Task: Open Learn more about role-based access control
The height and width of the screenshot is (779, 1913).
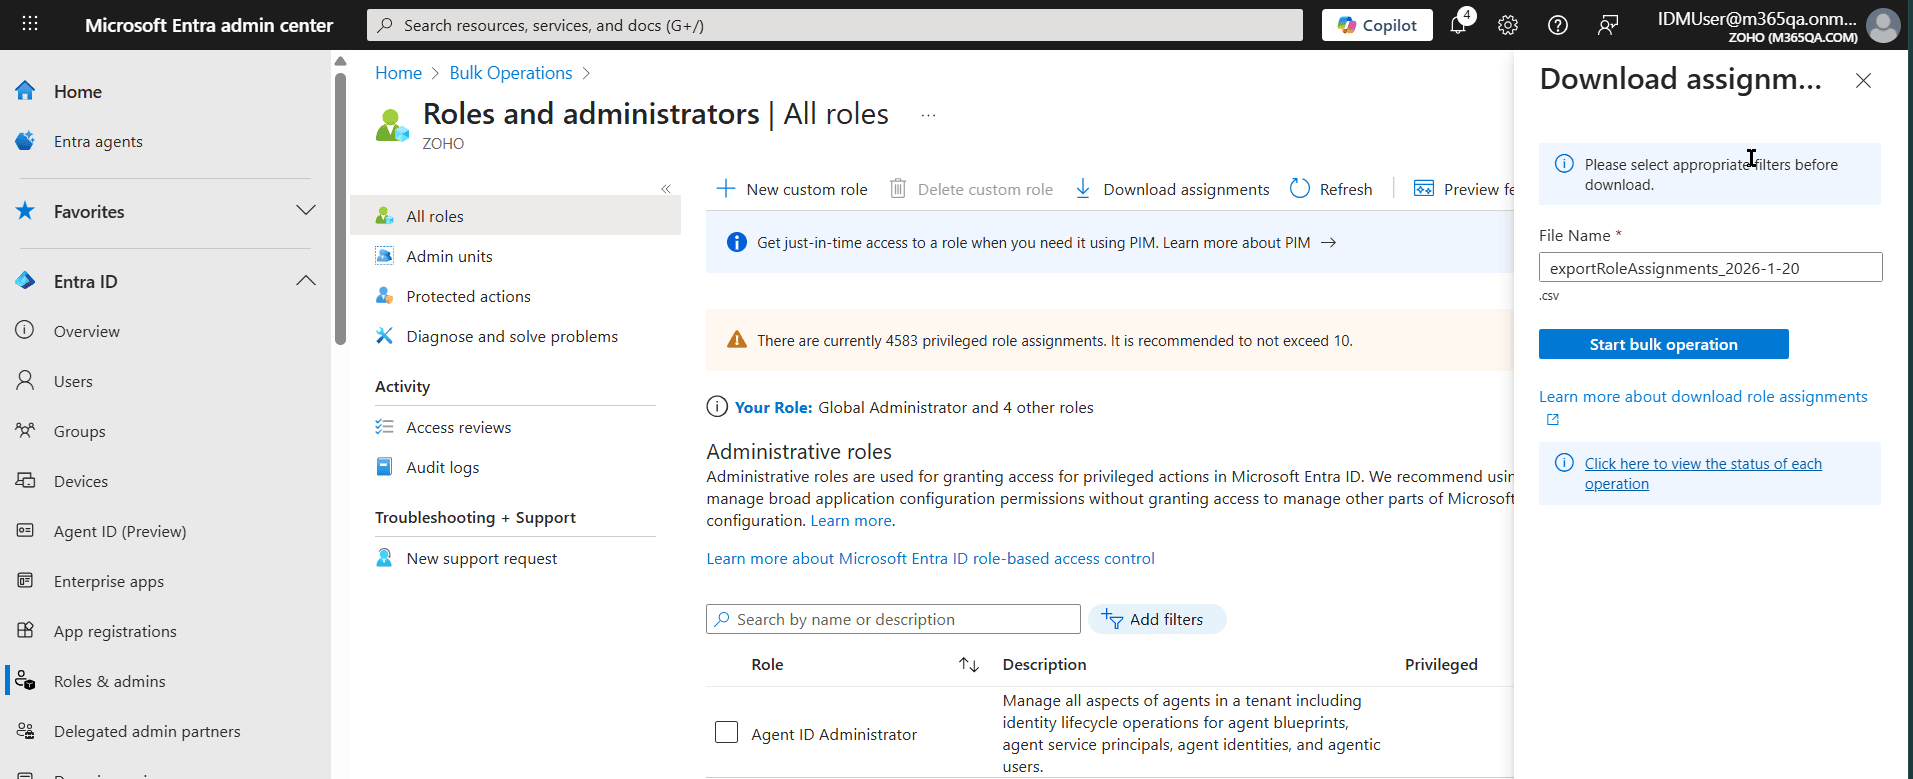Action: click(930, 559)
